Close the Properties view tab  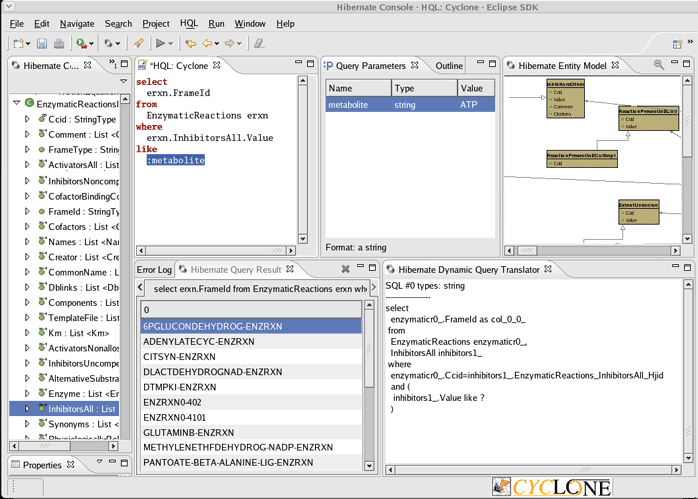[70, 464]
